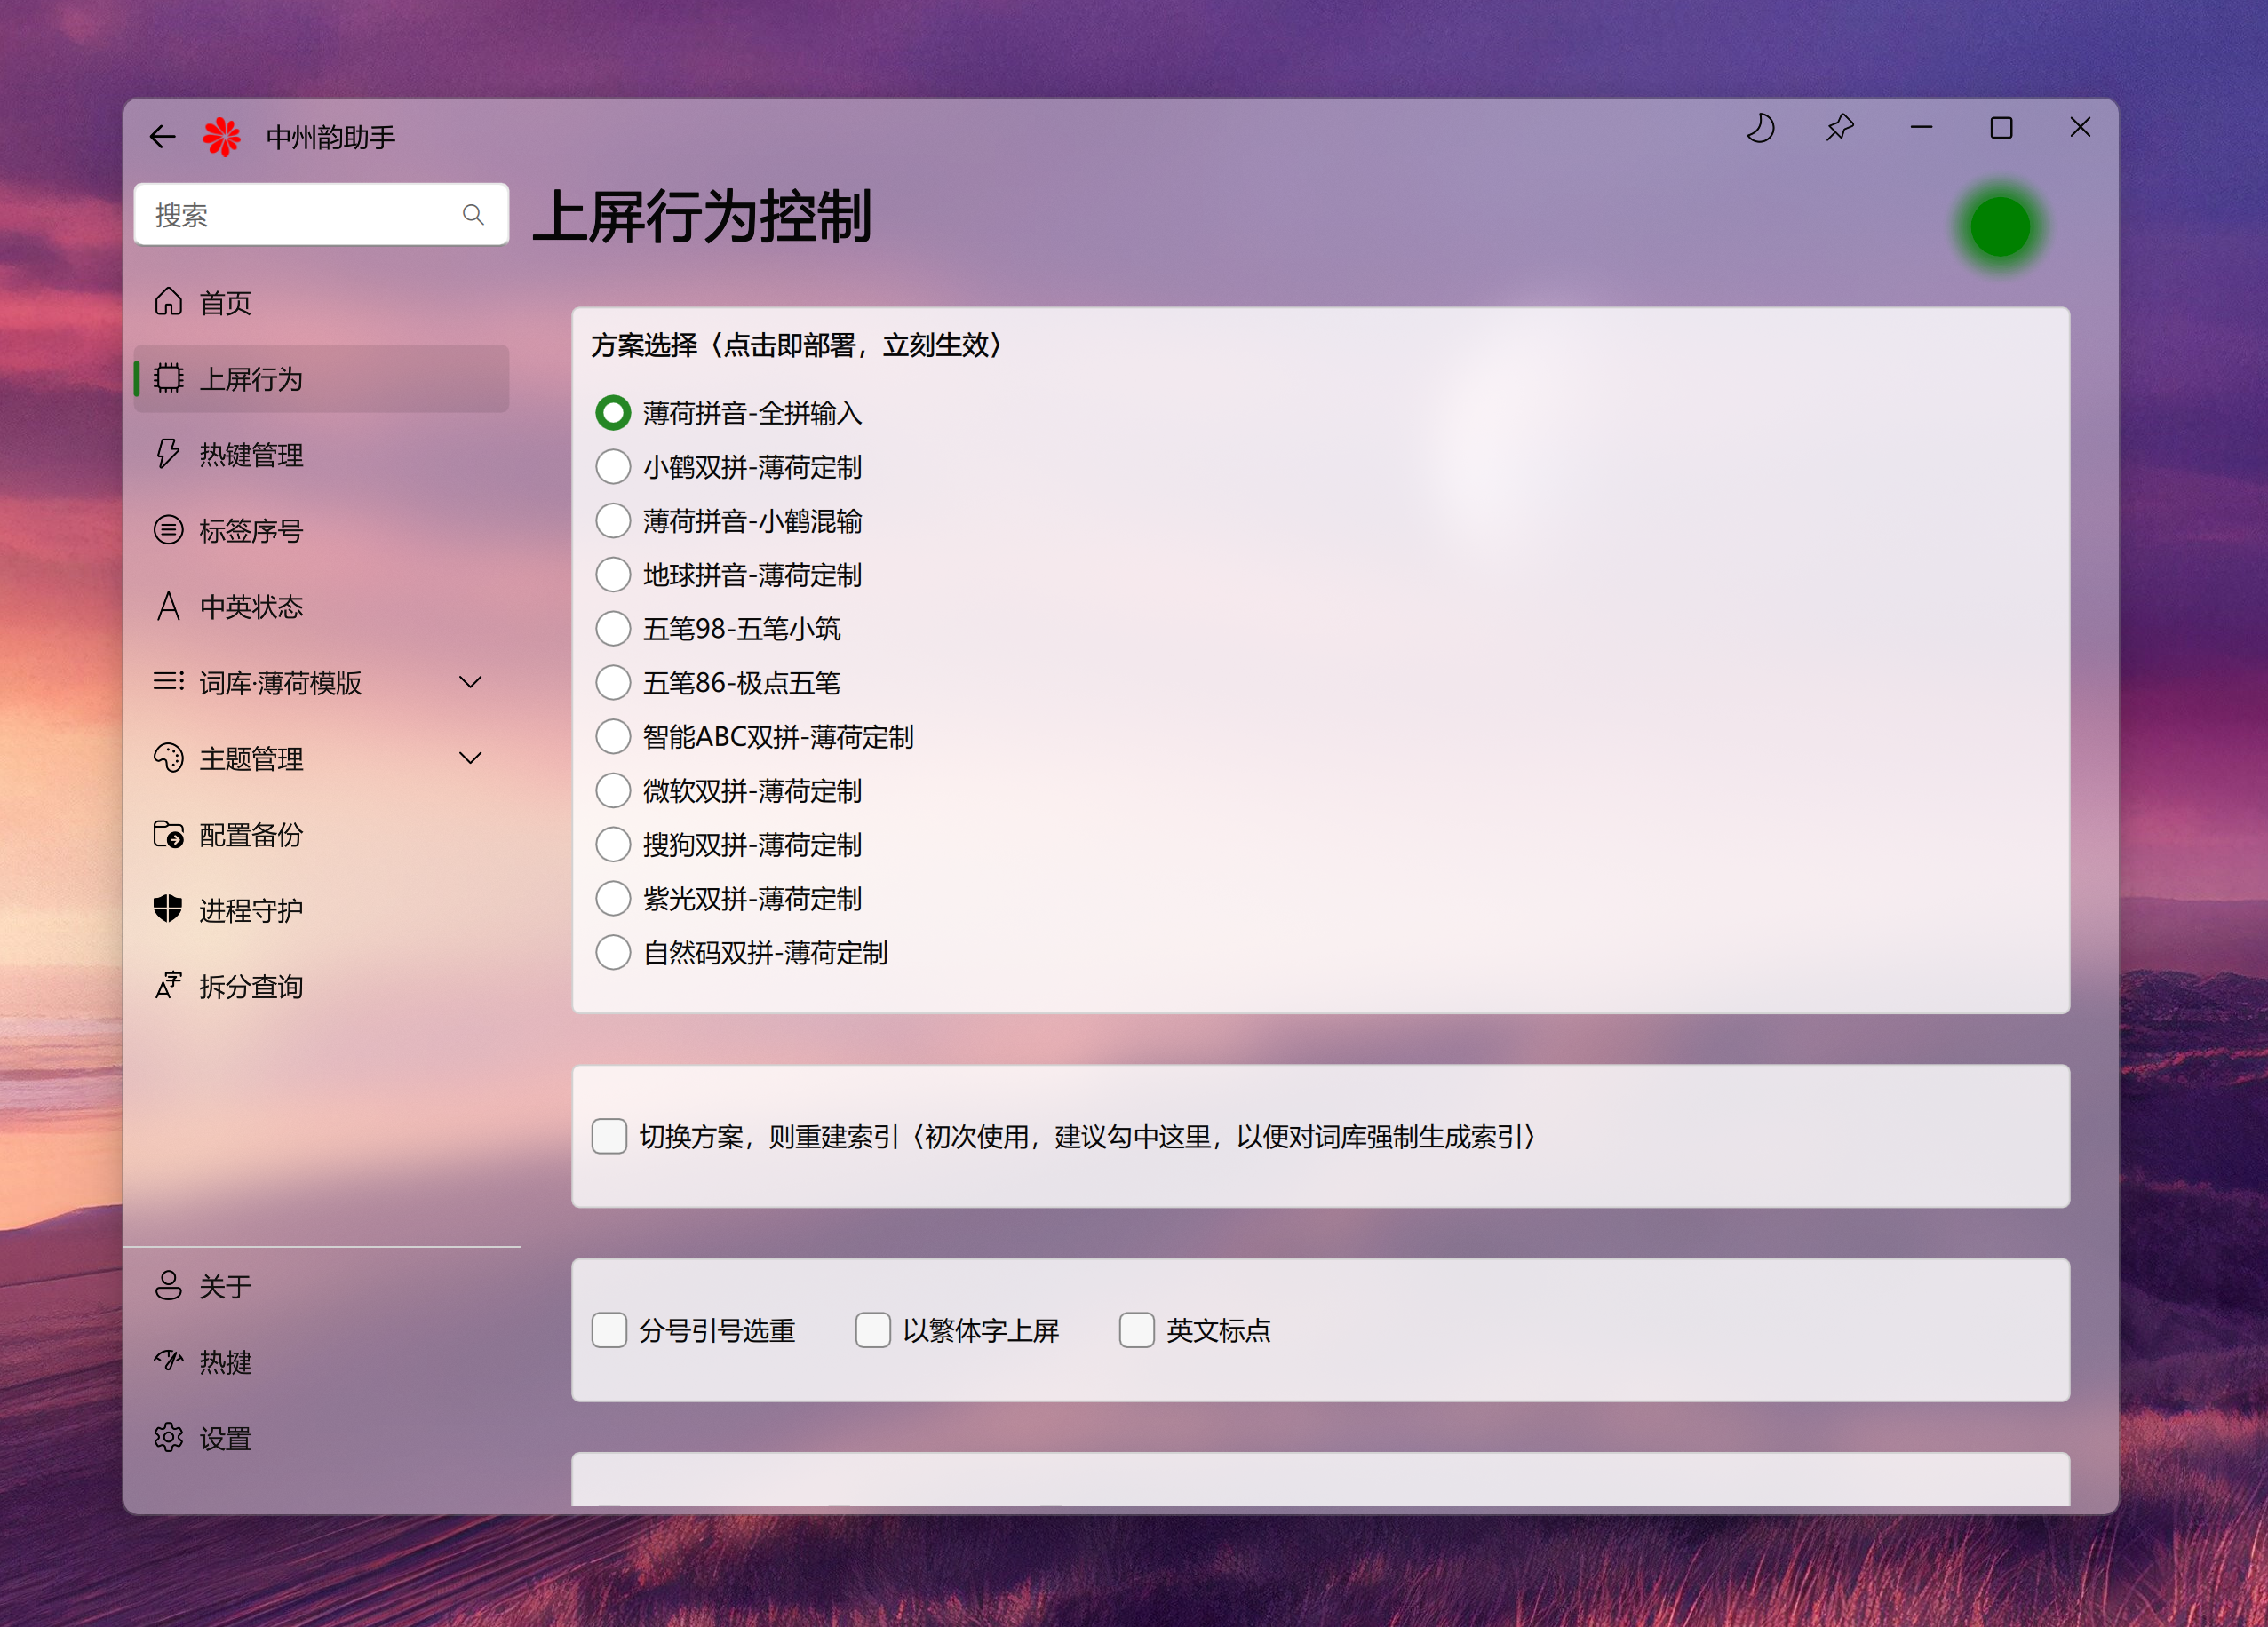Image resolution: width=2268 pixels, height=1627 pixels.
Task: Click the green status circle
Action: (2000, 227)
